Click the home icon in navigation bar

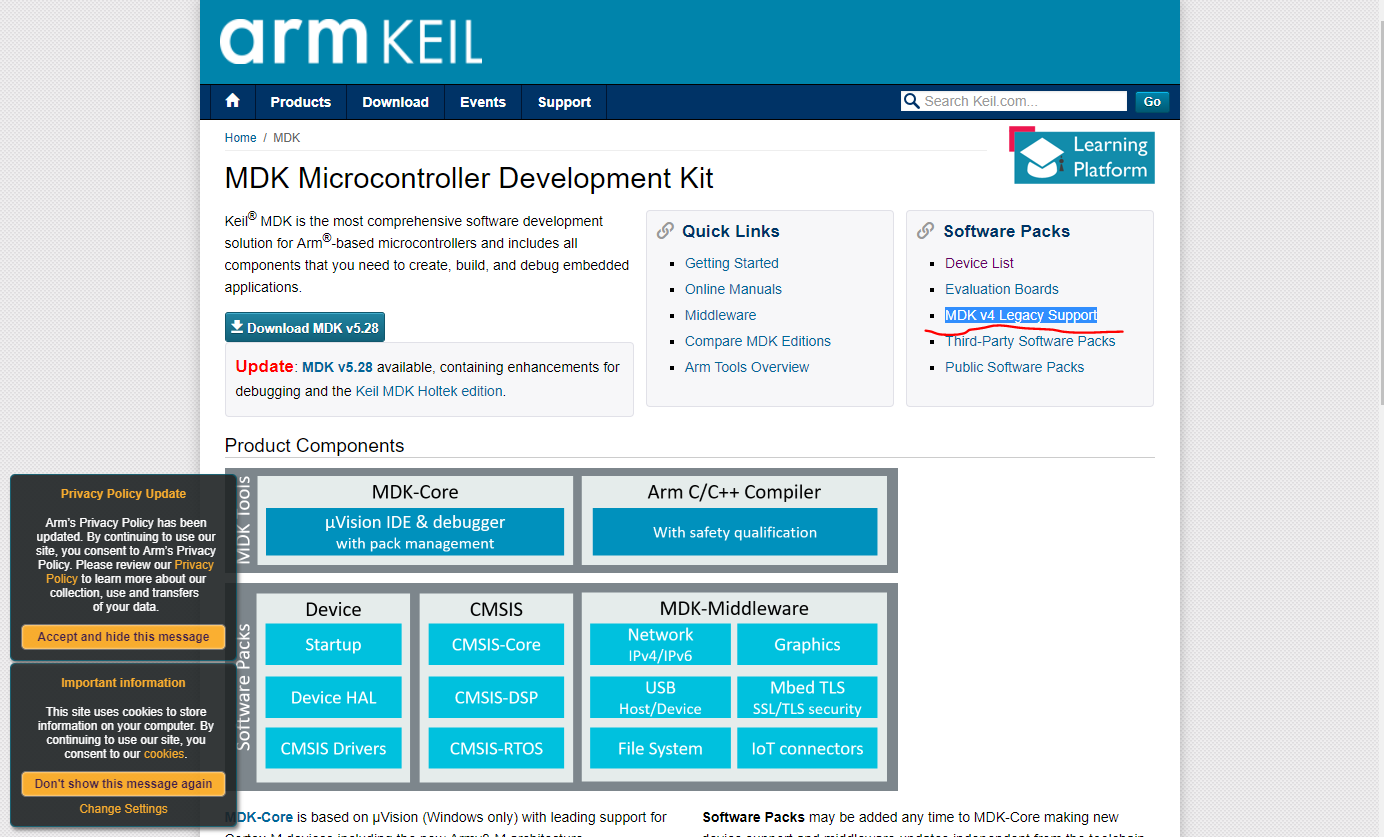(x=233, y=101)
